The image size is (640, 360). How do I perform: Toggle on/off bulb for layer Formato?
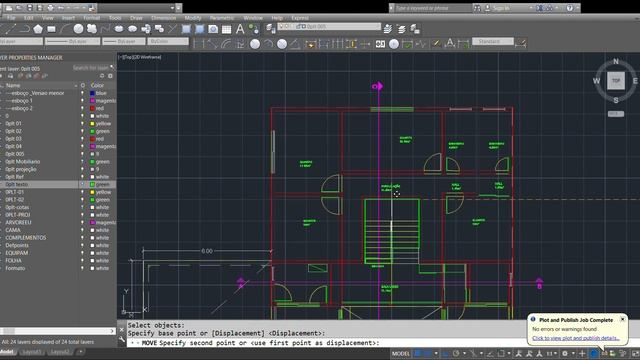[82, 268]
